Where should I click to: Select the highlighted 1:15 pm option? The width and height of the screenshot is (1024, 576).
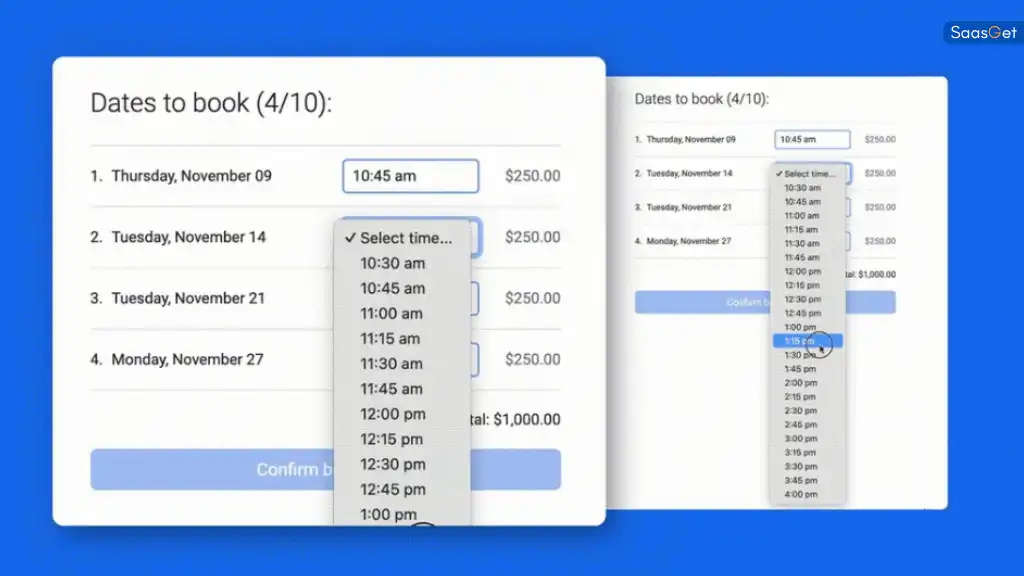806,341
